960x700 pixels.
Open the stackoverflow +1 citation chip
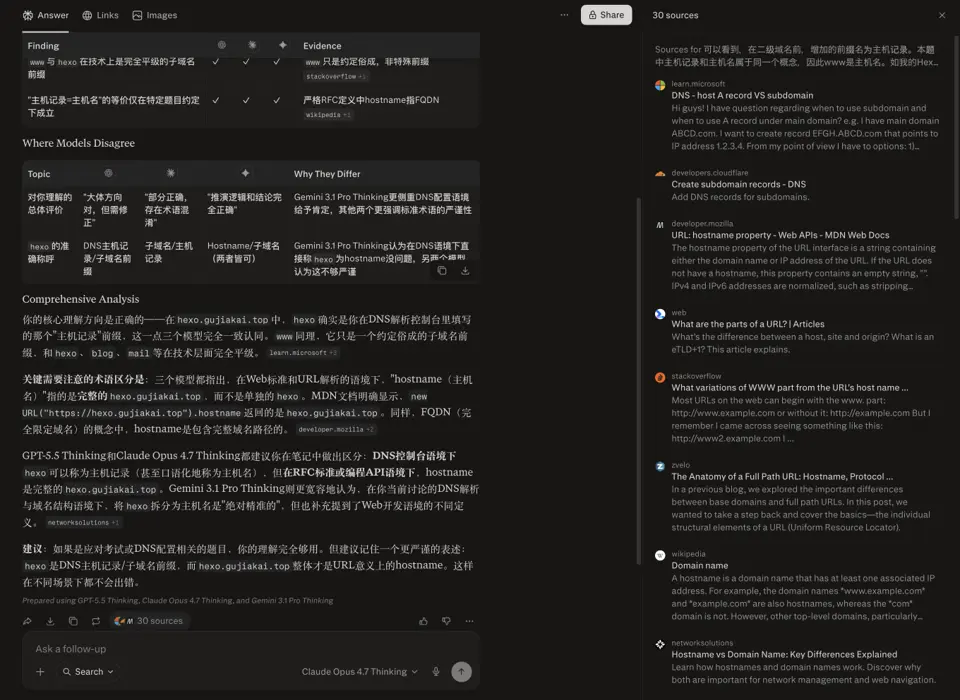(336, 77)
